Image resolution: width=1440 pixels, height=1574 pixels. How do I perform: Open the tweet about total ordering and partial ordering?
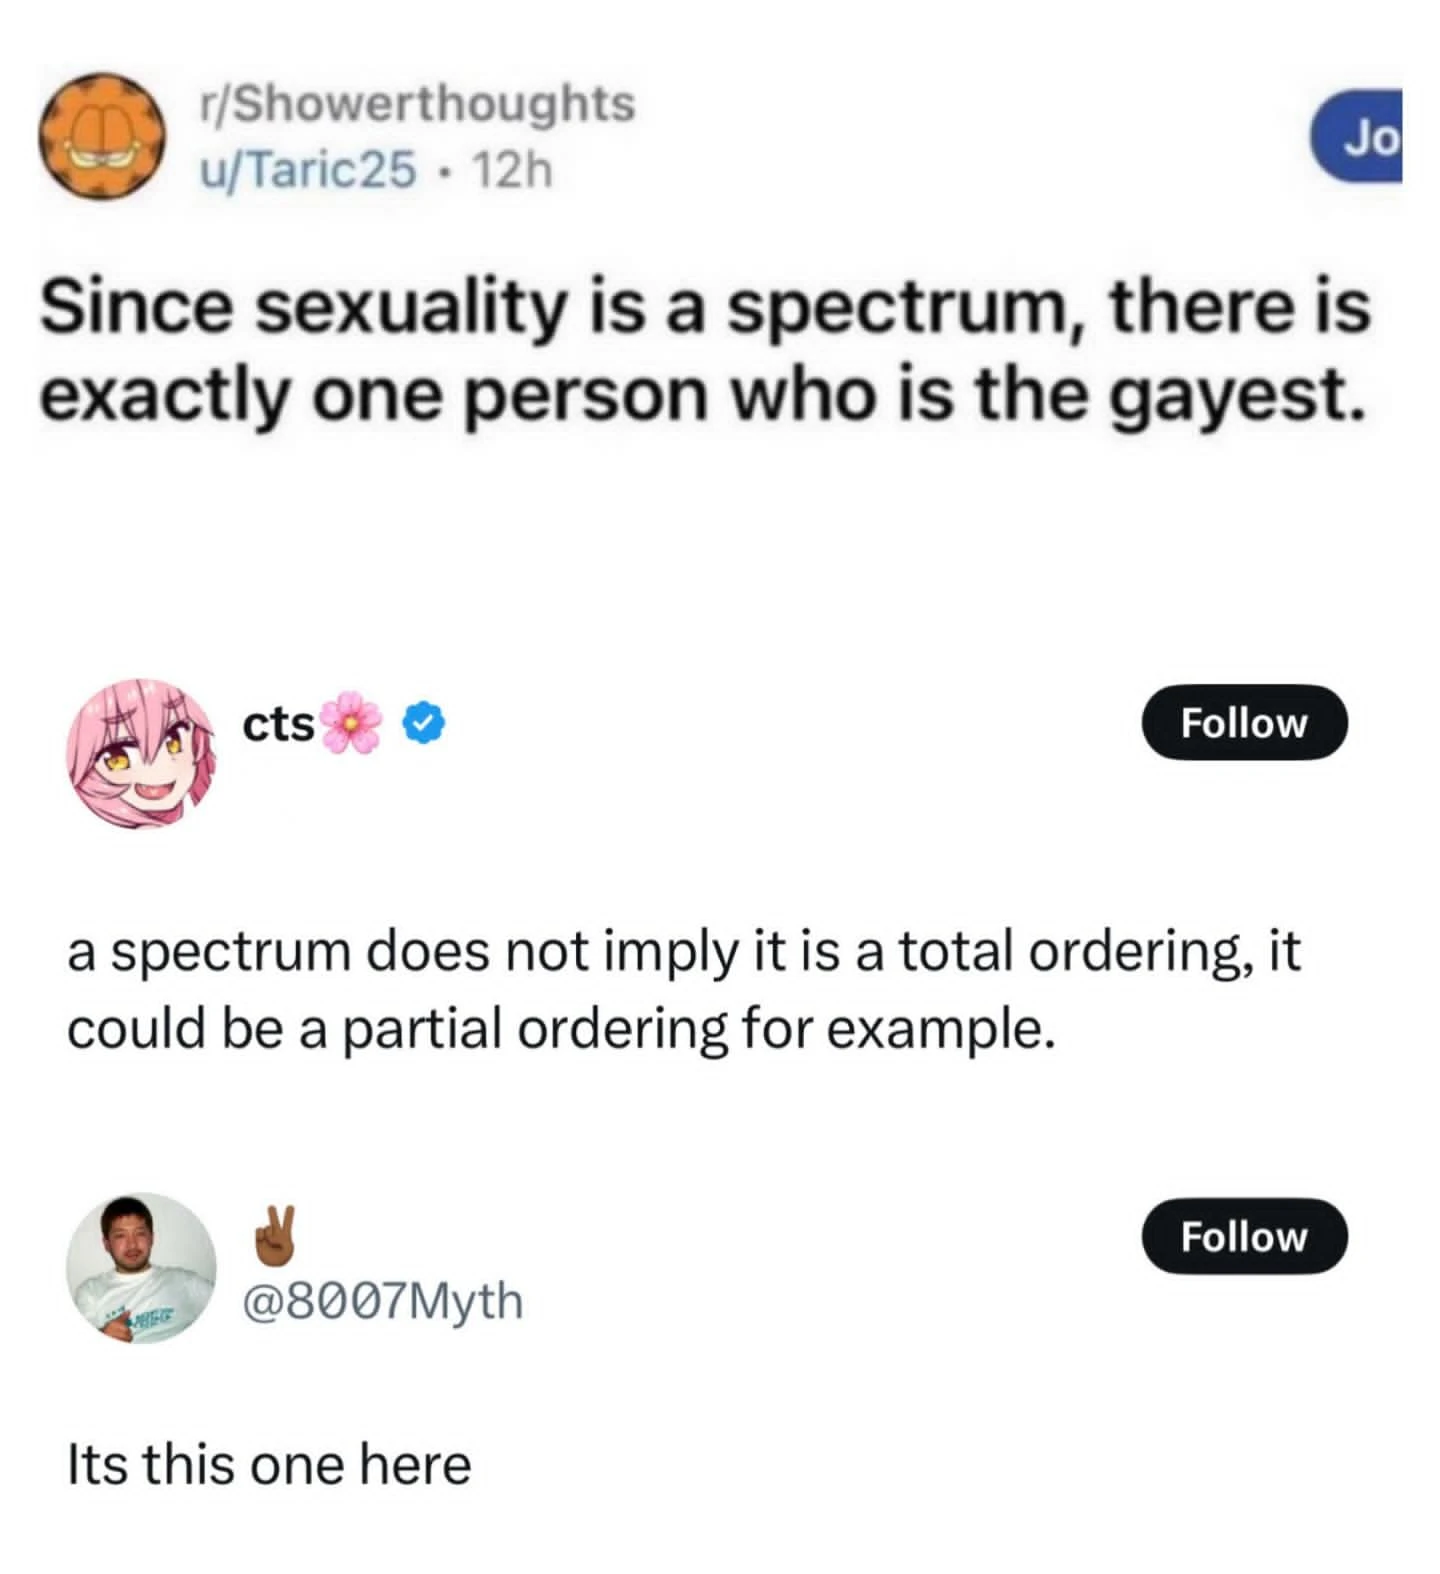point(684,990)
